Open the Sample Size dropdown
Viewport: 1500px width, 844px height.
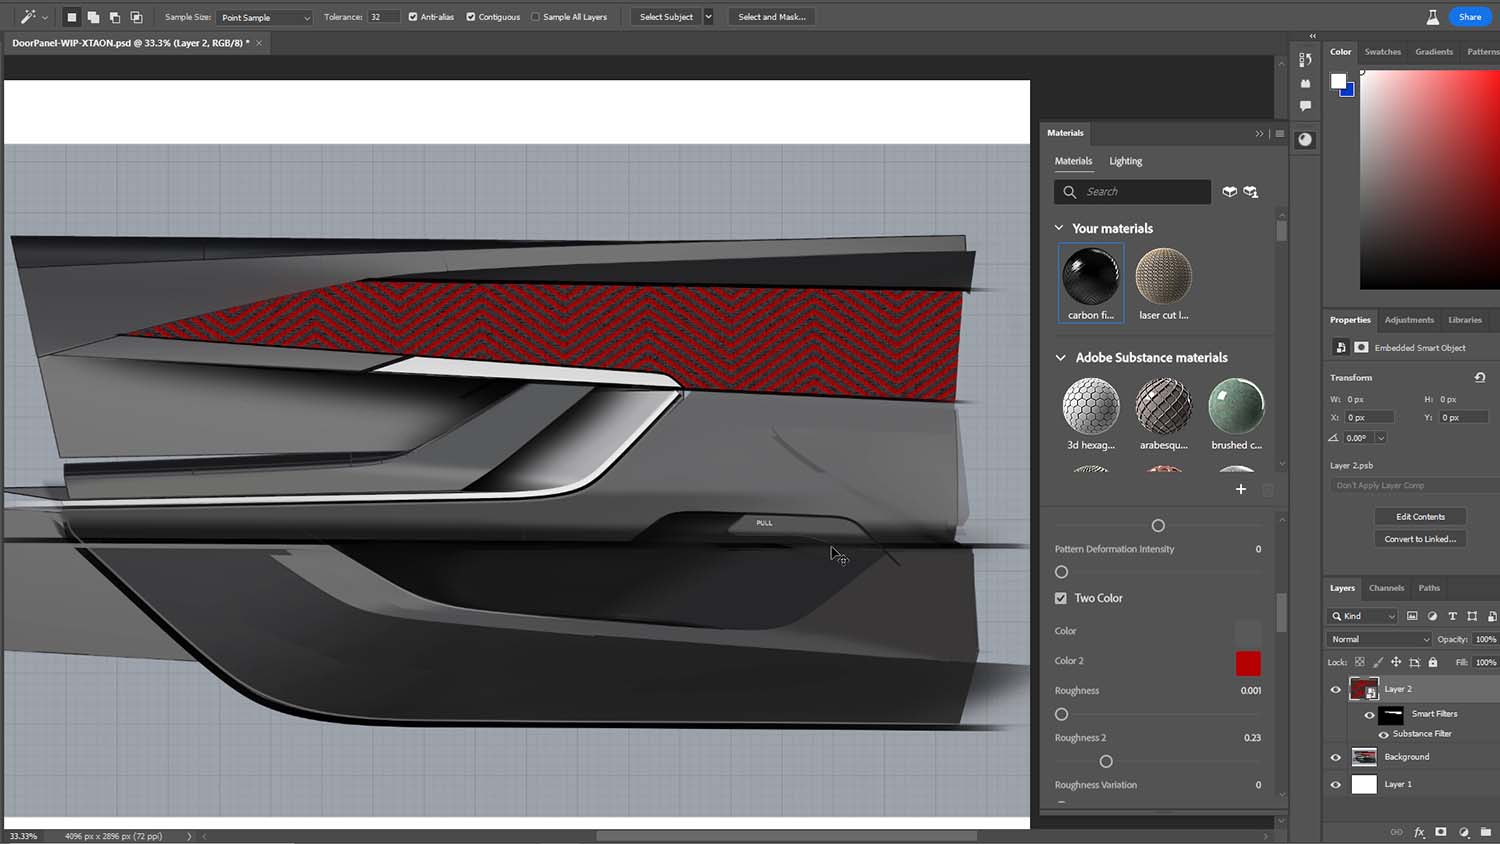(x=265, y=17)
